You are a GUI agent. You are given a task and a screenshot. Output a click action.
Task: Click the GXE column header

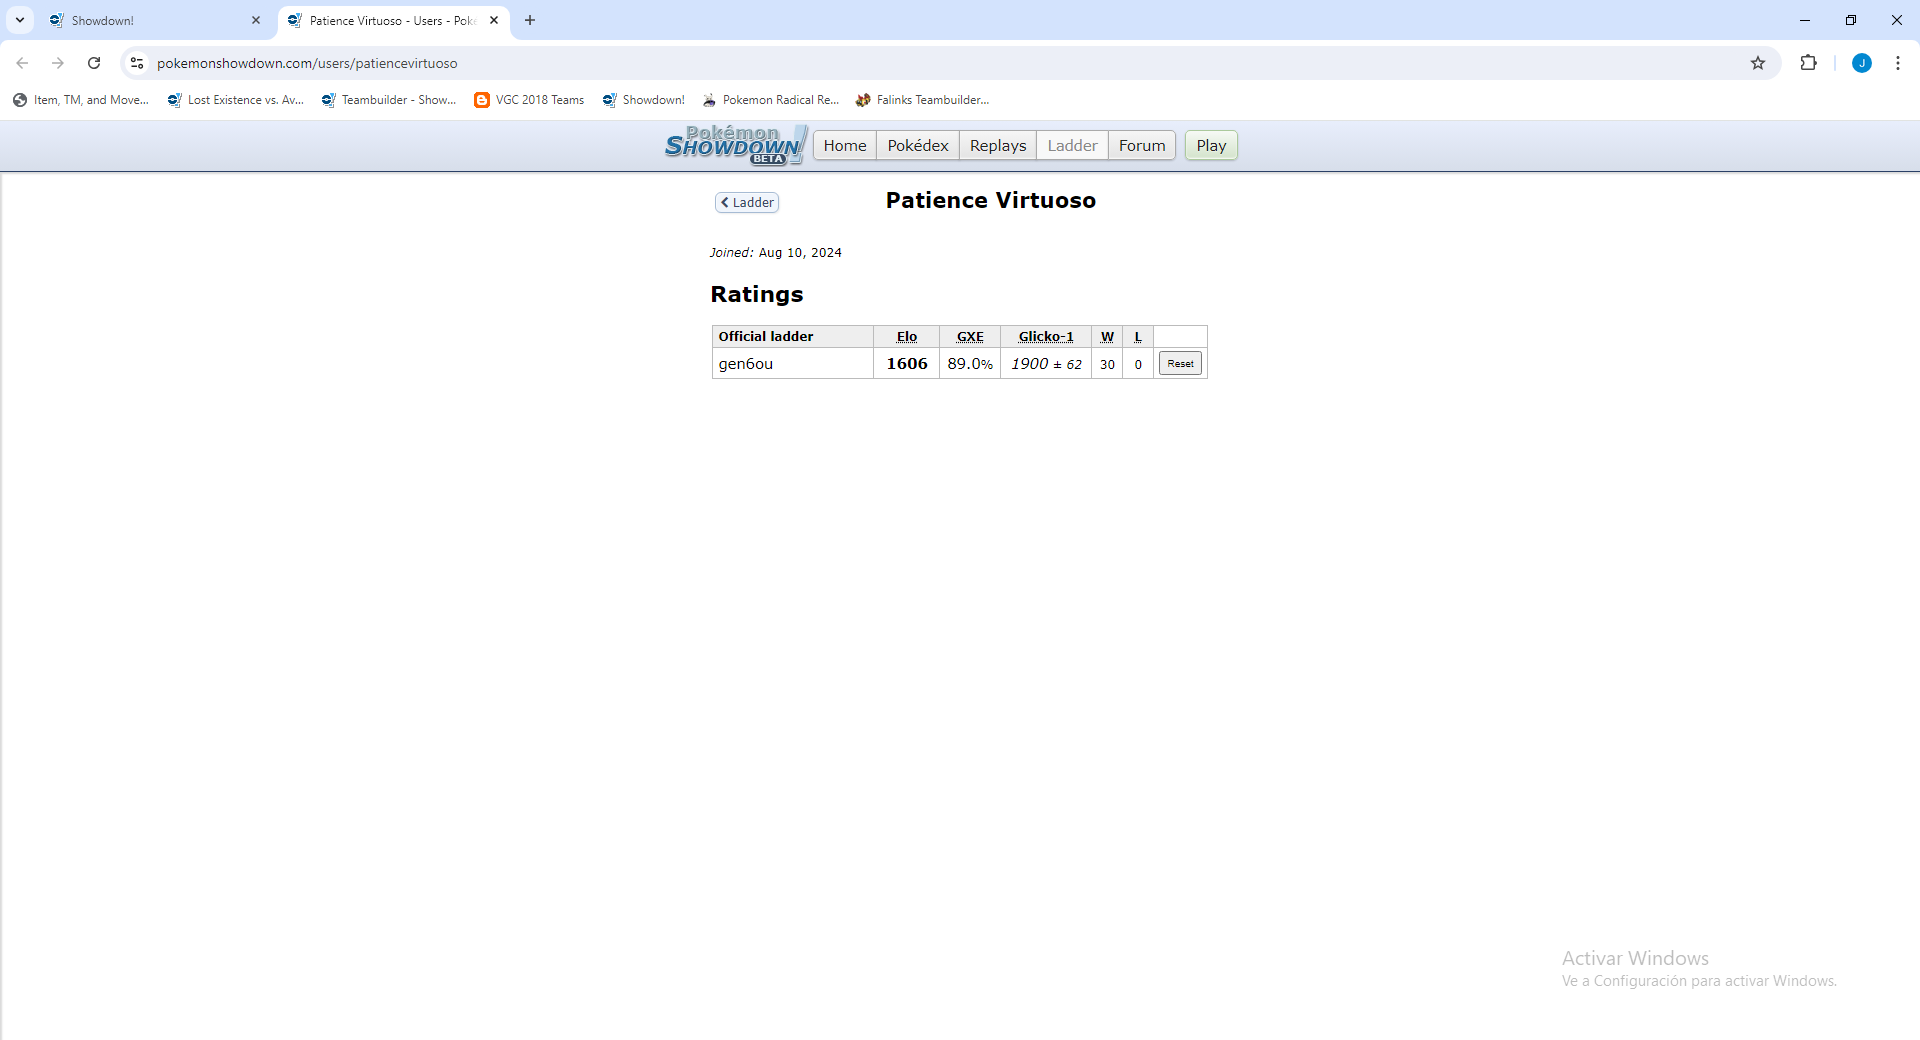970,337
